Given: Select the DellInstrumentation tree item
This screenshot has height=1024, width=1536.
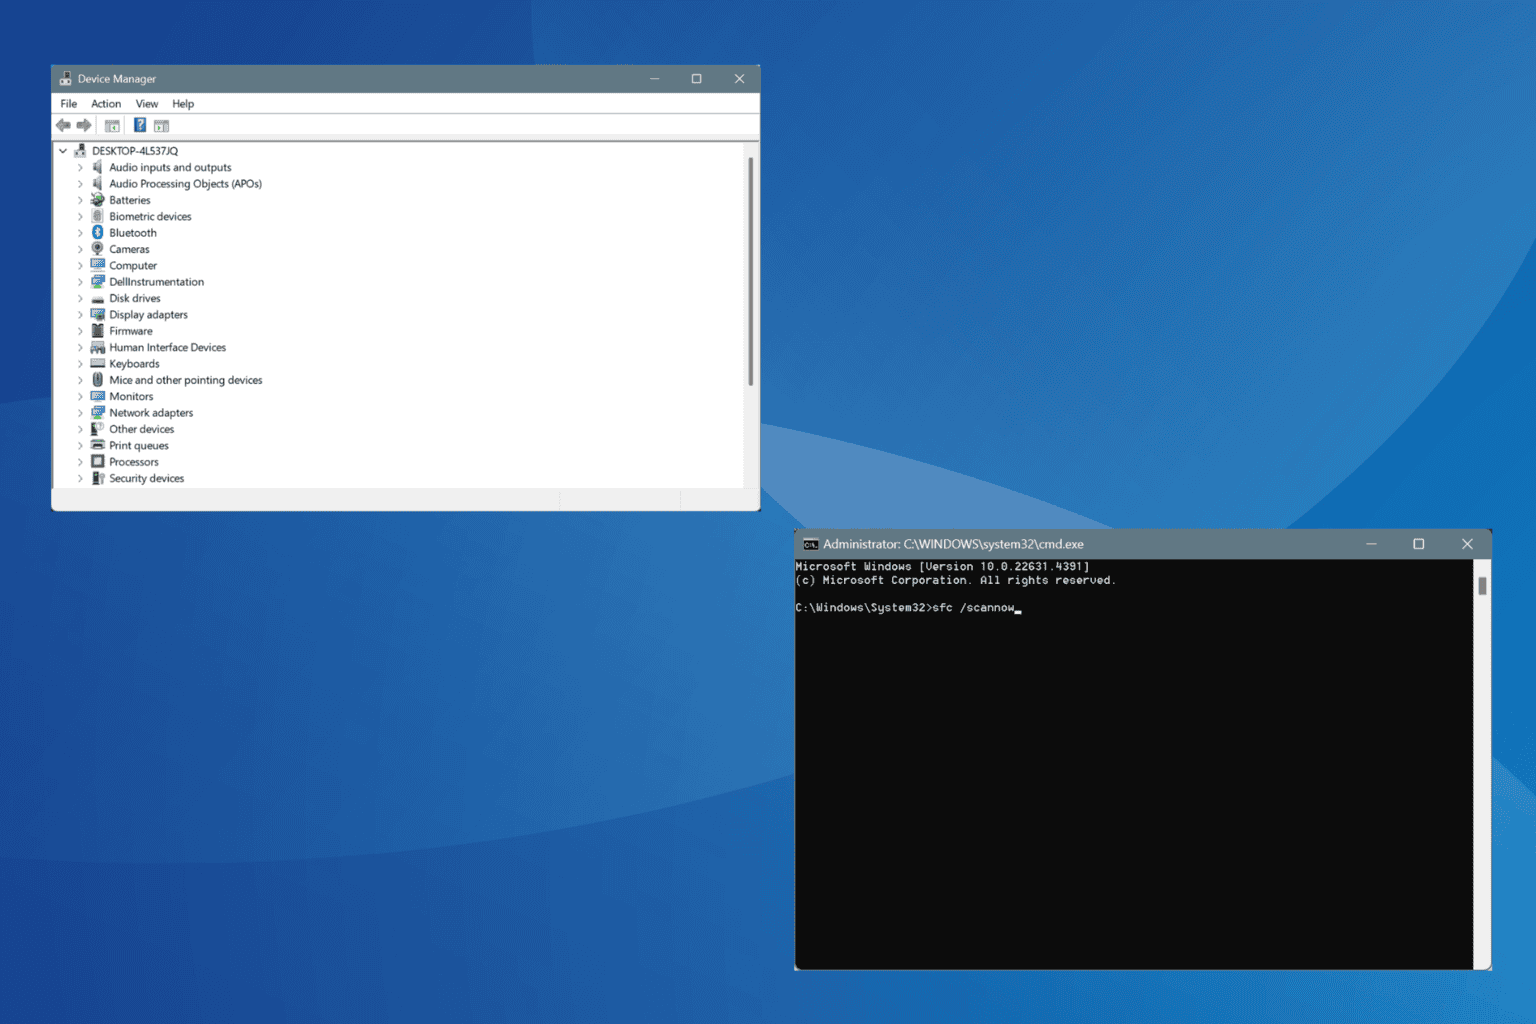Looking at the screenshot, I should pyautogui.click(x=156, y=282).
